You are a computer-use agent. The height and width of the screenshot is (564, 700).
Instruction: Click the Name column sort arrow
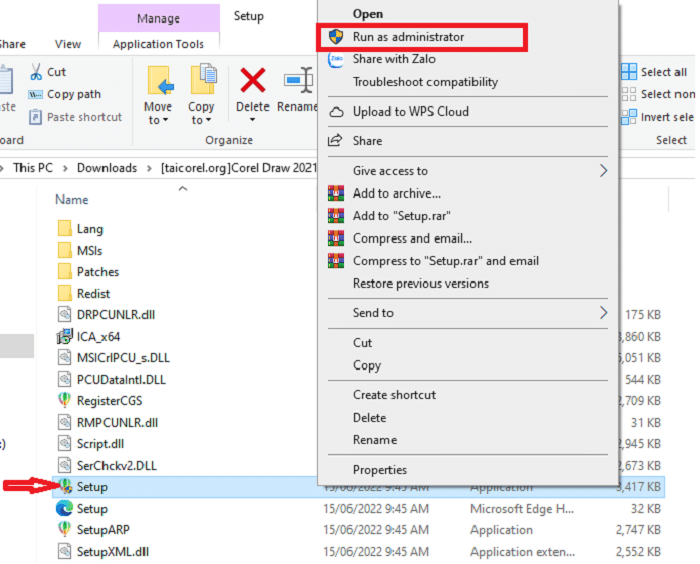pos(183,188)
